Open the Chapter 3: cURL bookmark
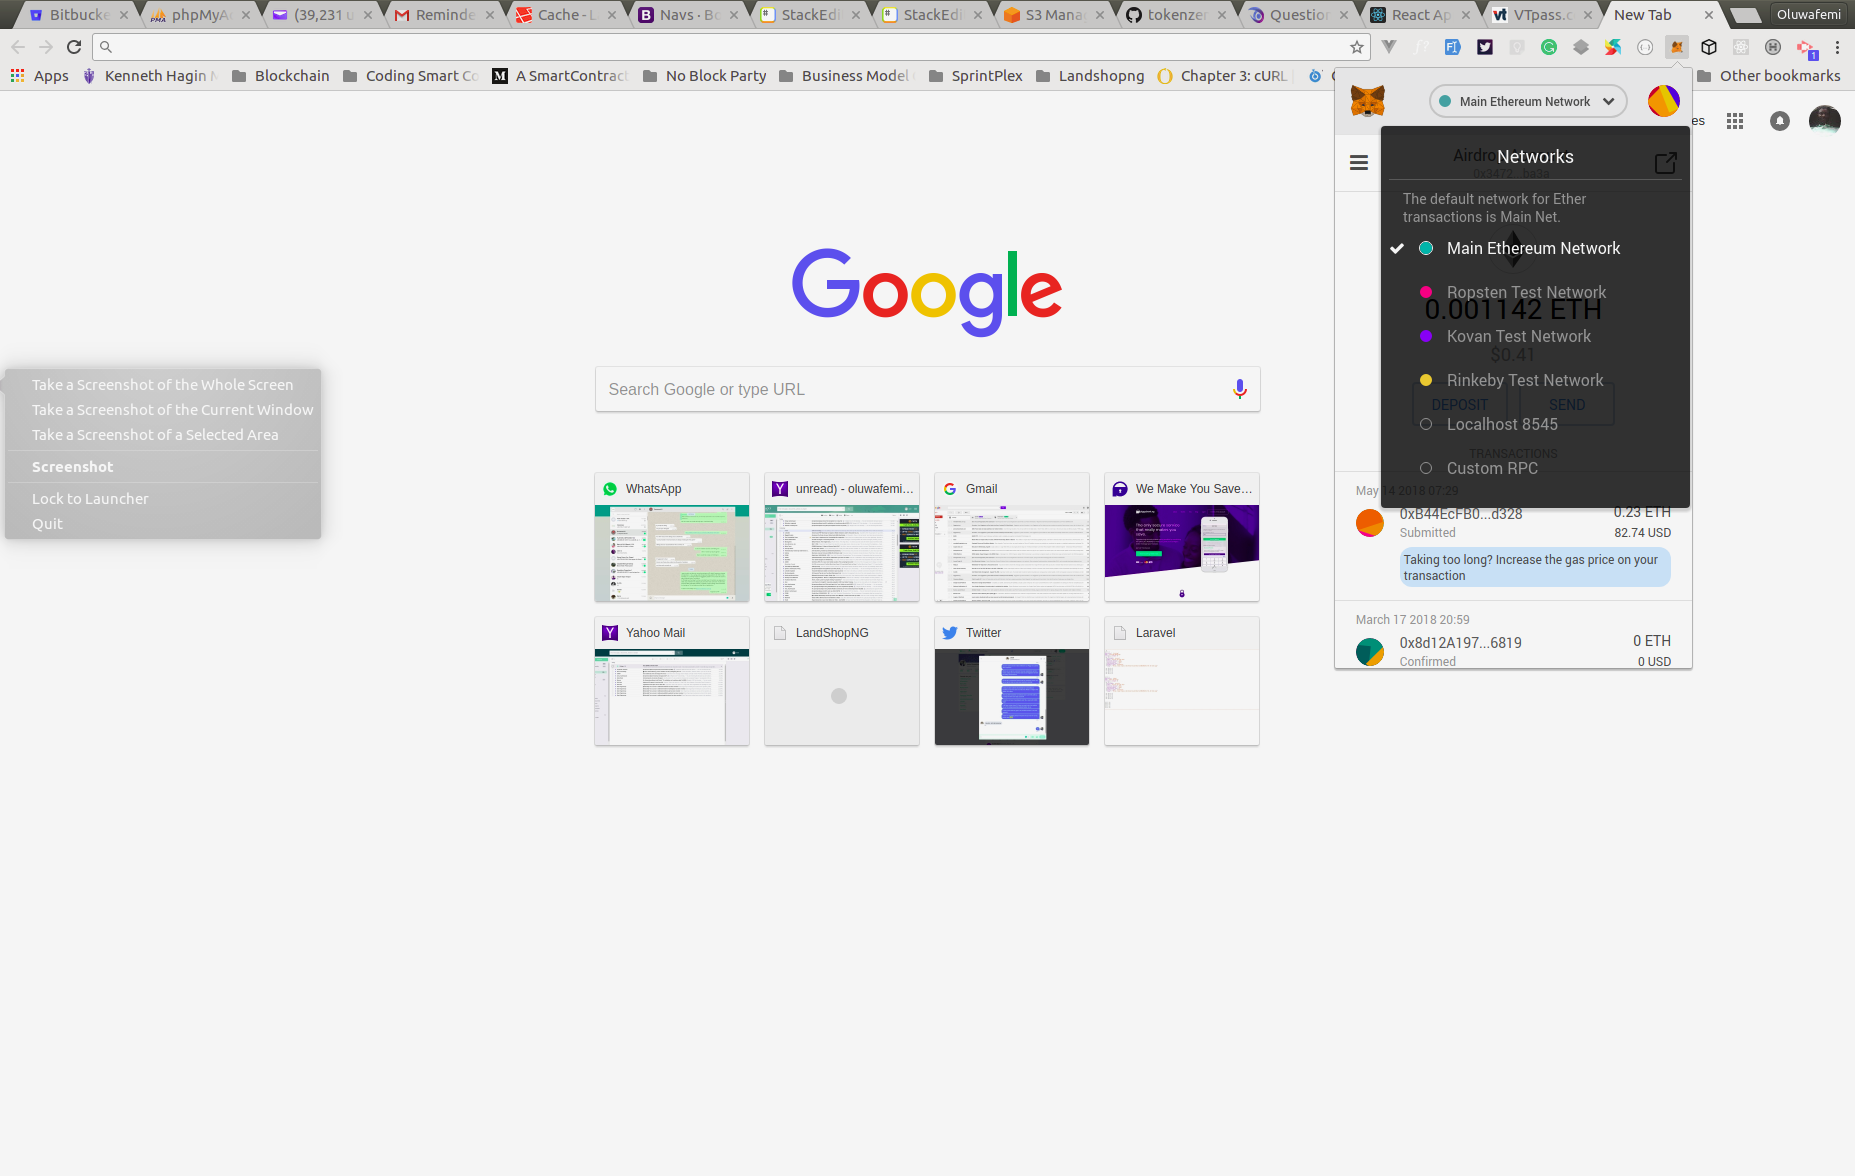The height and width of the screenshot is (1176, 1855). coord(1224,76)
